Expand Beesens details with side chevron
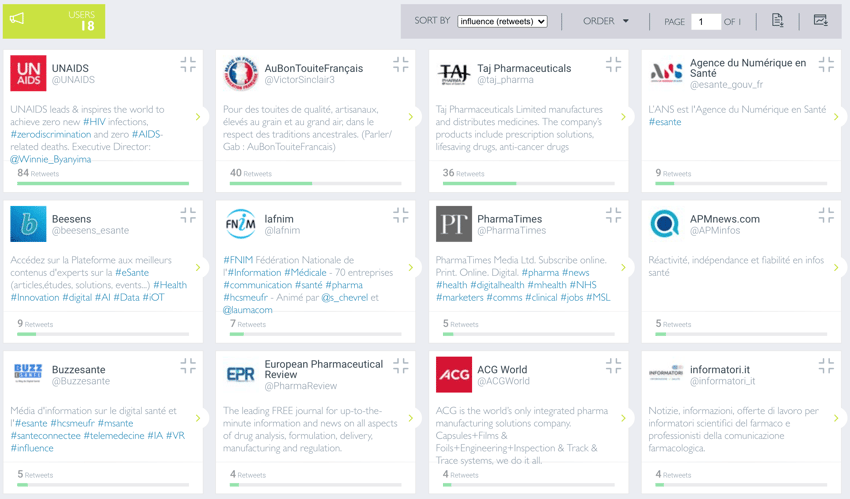Image resolution: width=850 pixels, height=499 pixels. pos(198,267)
